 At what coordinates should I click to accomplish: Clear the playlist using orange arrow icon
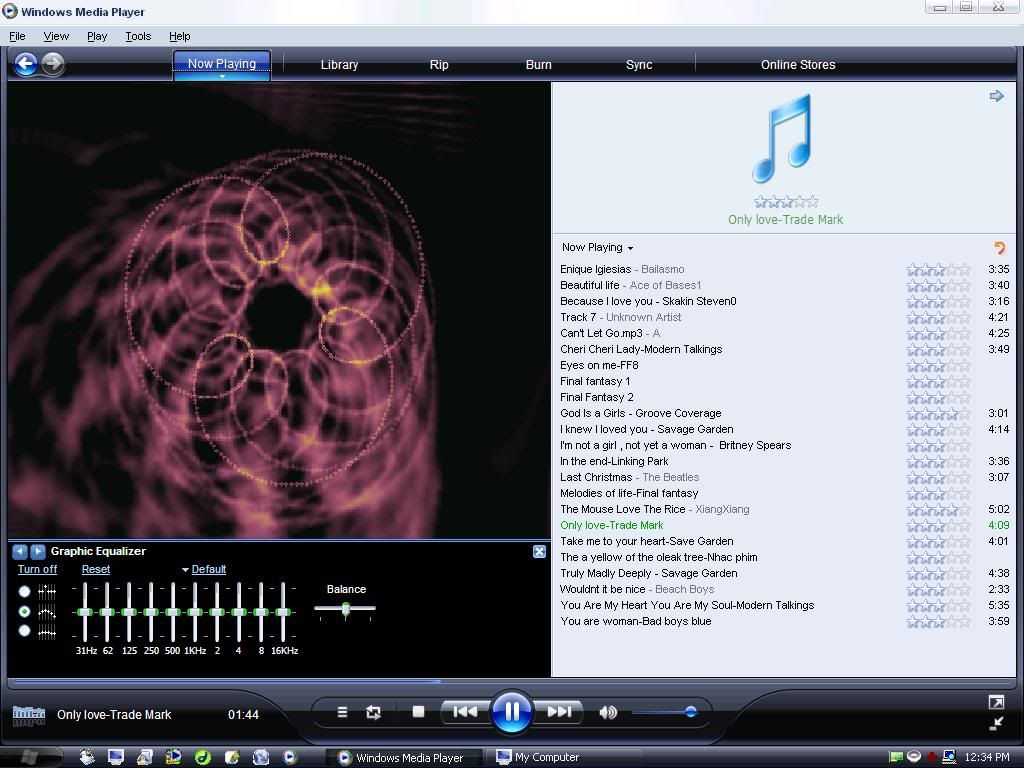pos(998,248)
